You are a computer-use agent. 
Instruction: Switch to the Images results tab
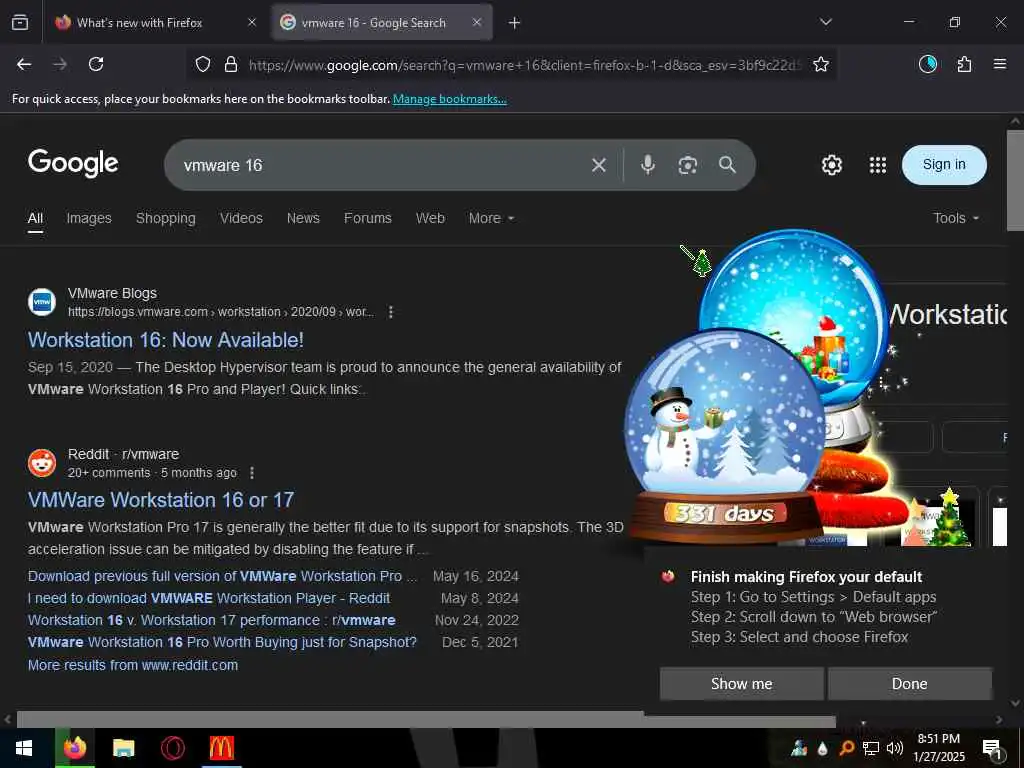89,218
